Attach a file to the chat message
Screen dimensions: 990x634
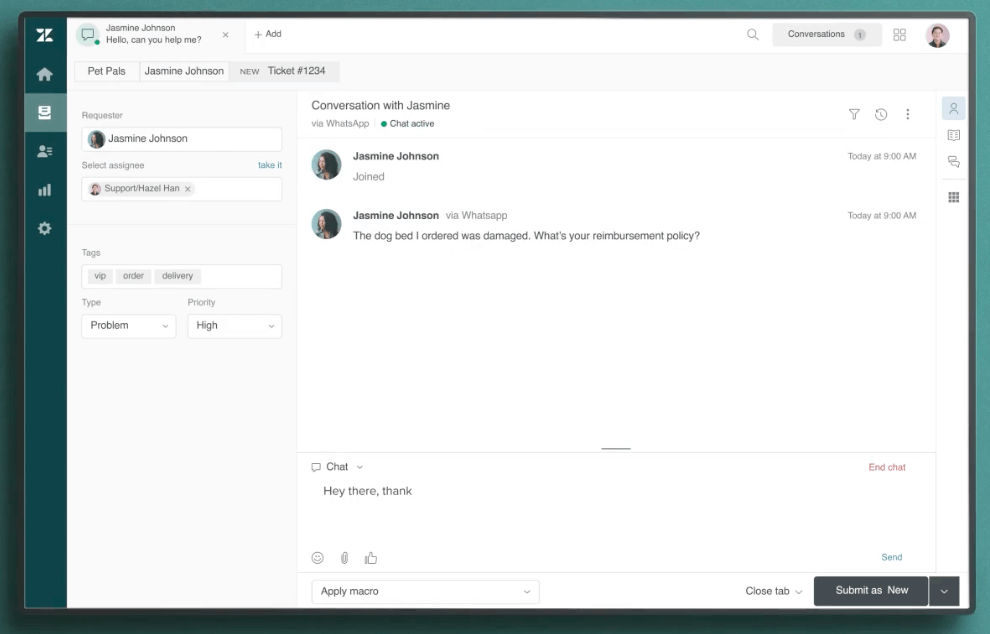click(342, 557)
